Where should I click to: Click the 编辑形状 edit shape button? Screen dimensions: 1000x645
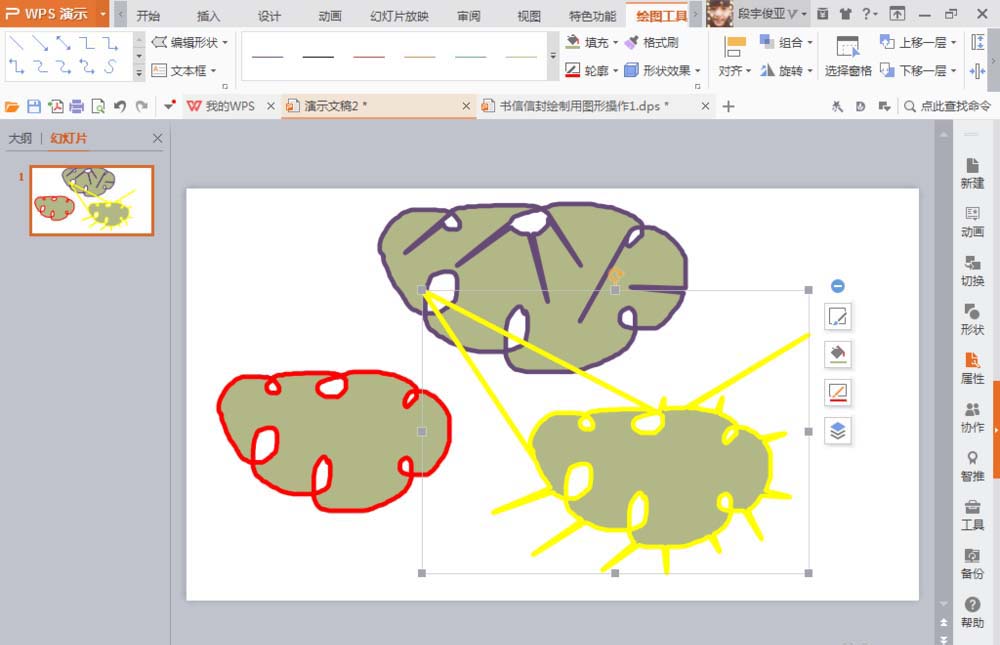coord(190,43)
